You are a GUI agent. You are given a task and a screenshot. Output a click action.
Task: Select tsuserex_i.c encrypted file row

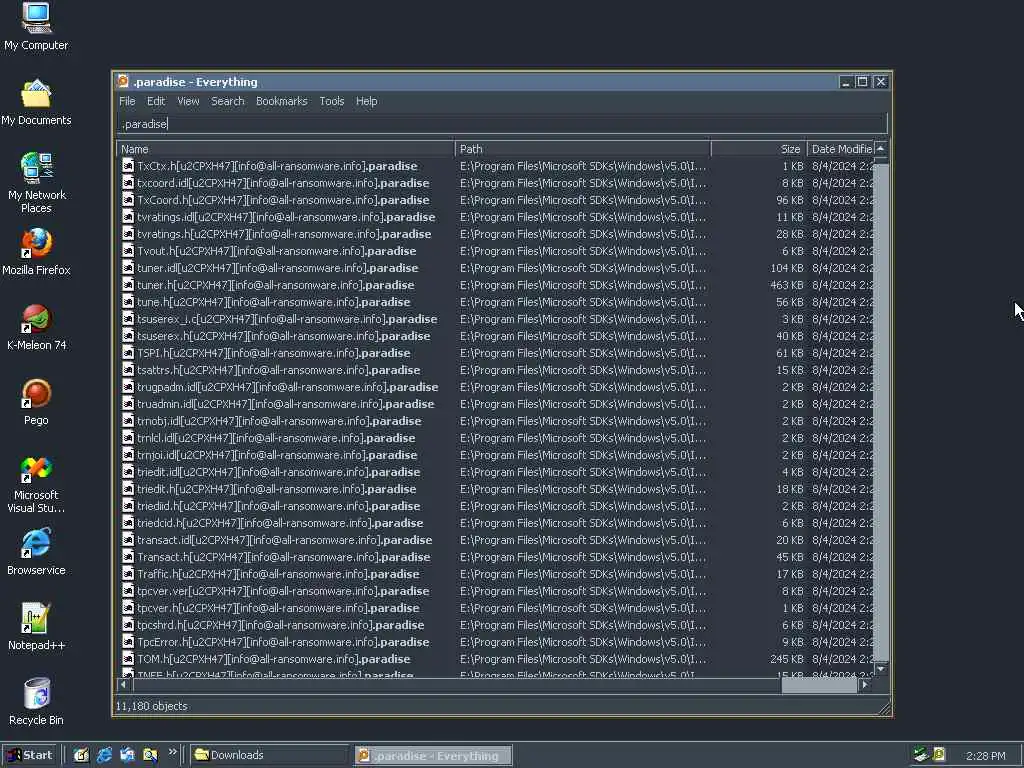(496, 319)
